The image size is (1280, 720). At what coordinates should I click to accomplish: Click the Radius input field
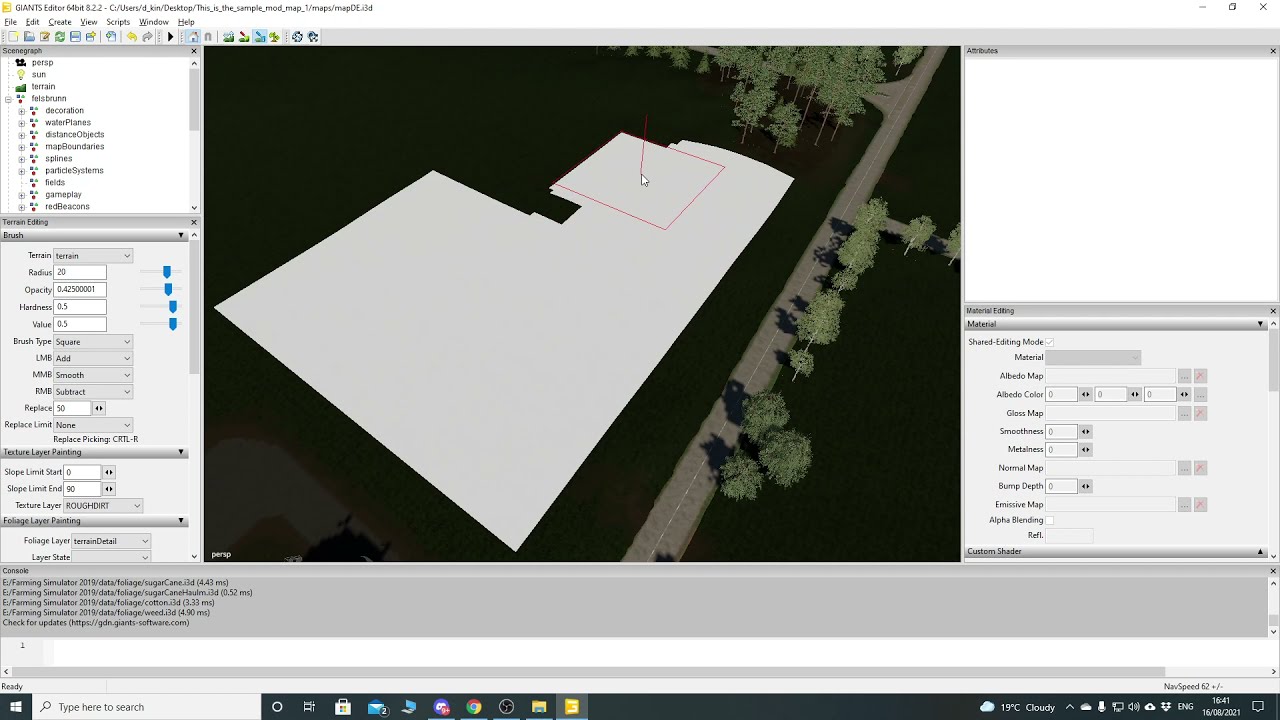pos(80,272)
